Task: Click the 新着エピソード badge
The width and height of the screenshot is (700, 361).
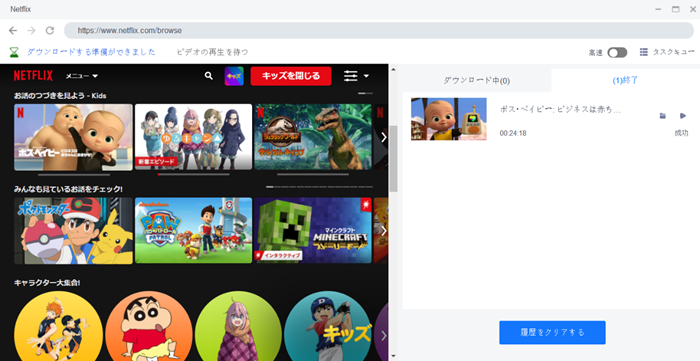Action: (156, 162)
